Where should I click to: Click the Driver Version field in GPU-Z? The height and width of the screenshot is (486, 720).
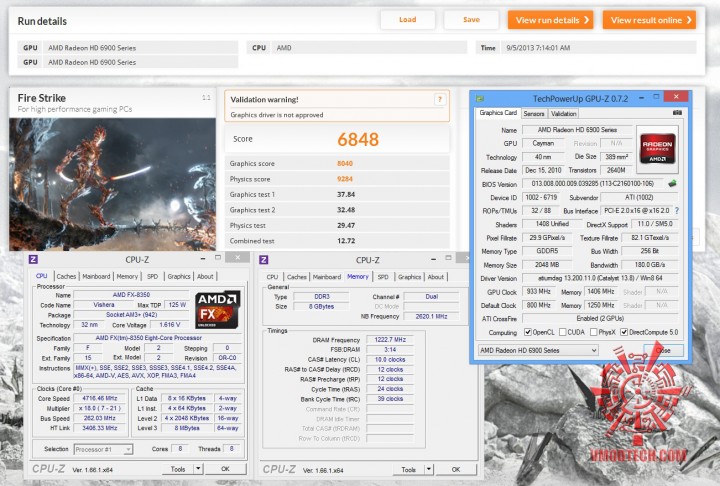tap(600, 278)
